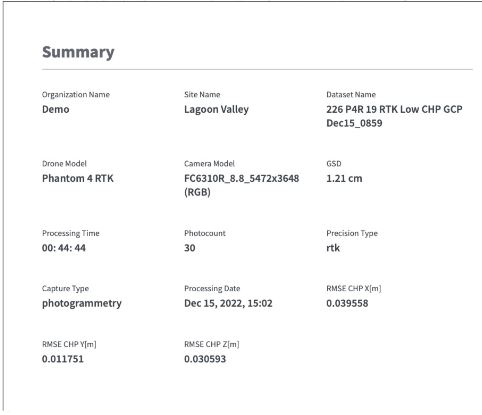The image size is (482, 415).
Task: Click the Dataset Name label
Action: [x=351, y=95]
